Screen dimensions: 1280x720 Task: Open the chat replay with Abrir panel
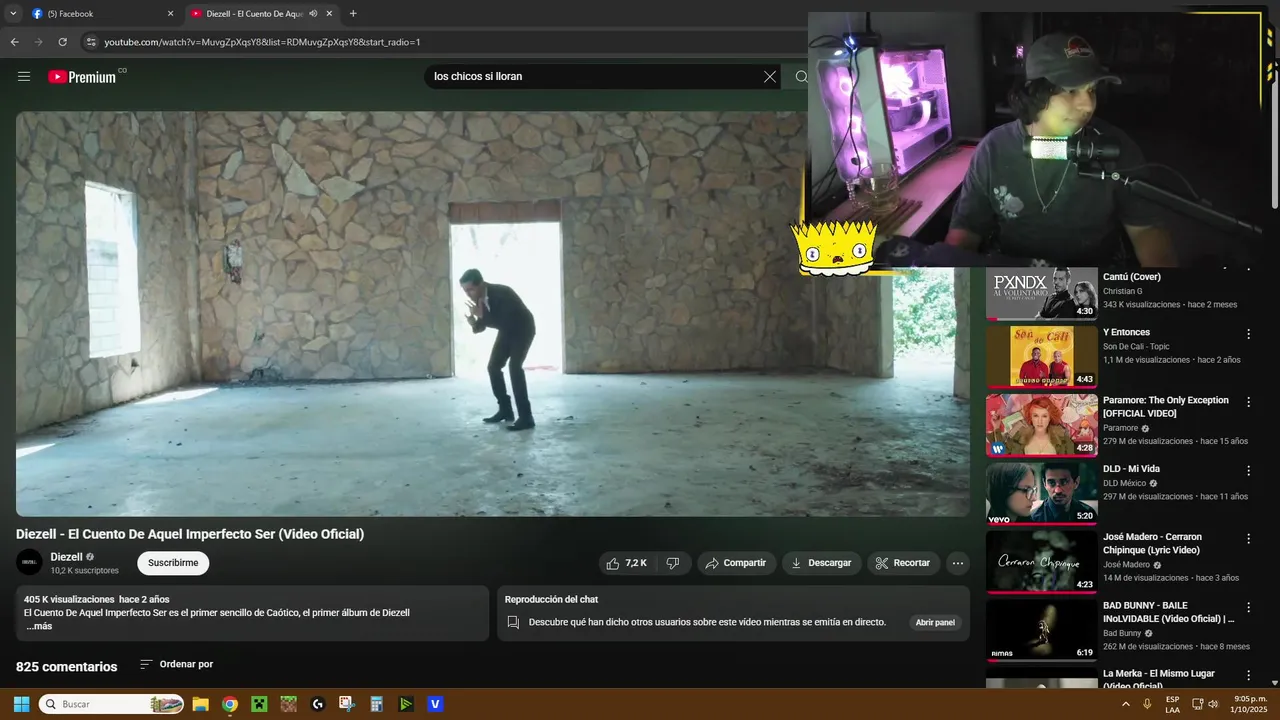pos(935,622)
